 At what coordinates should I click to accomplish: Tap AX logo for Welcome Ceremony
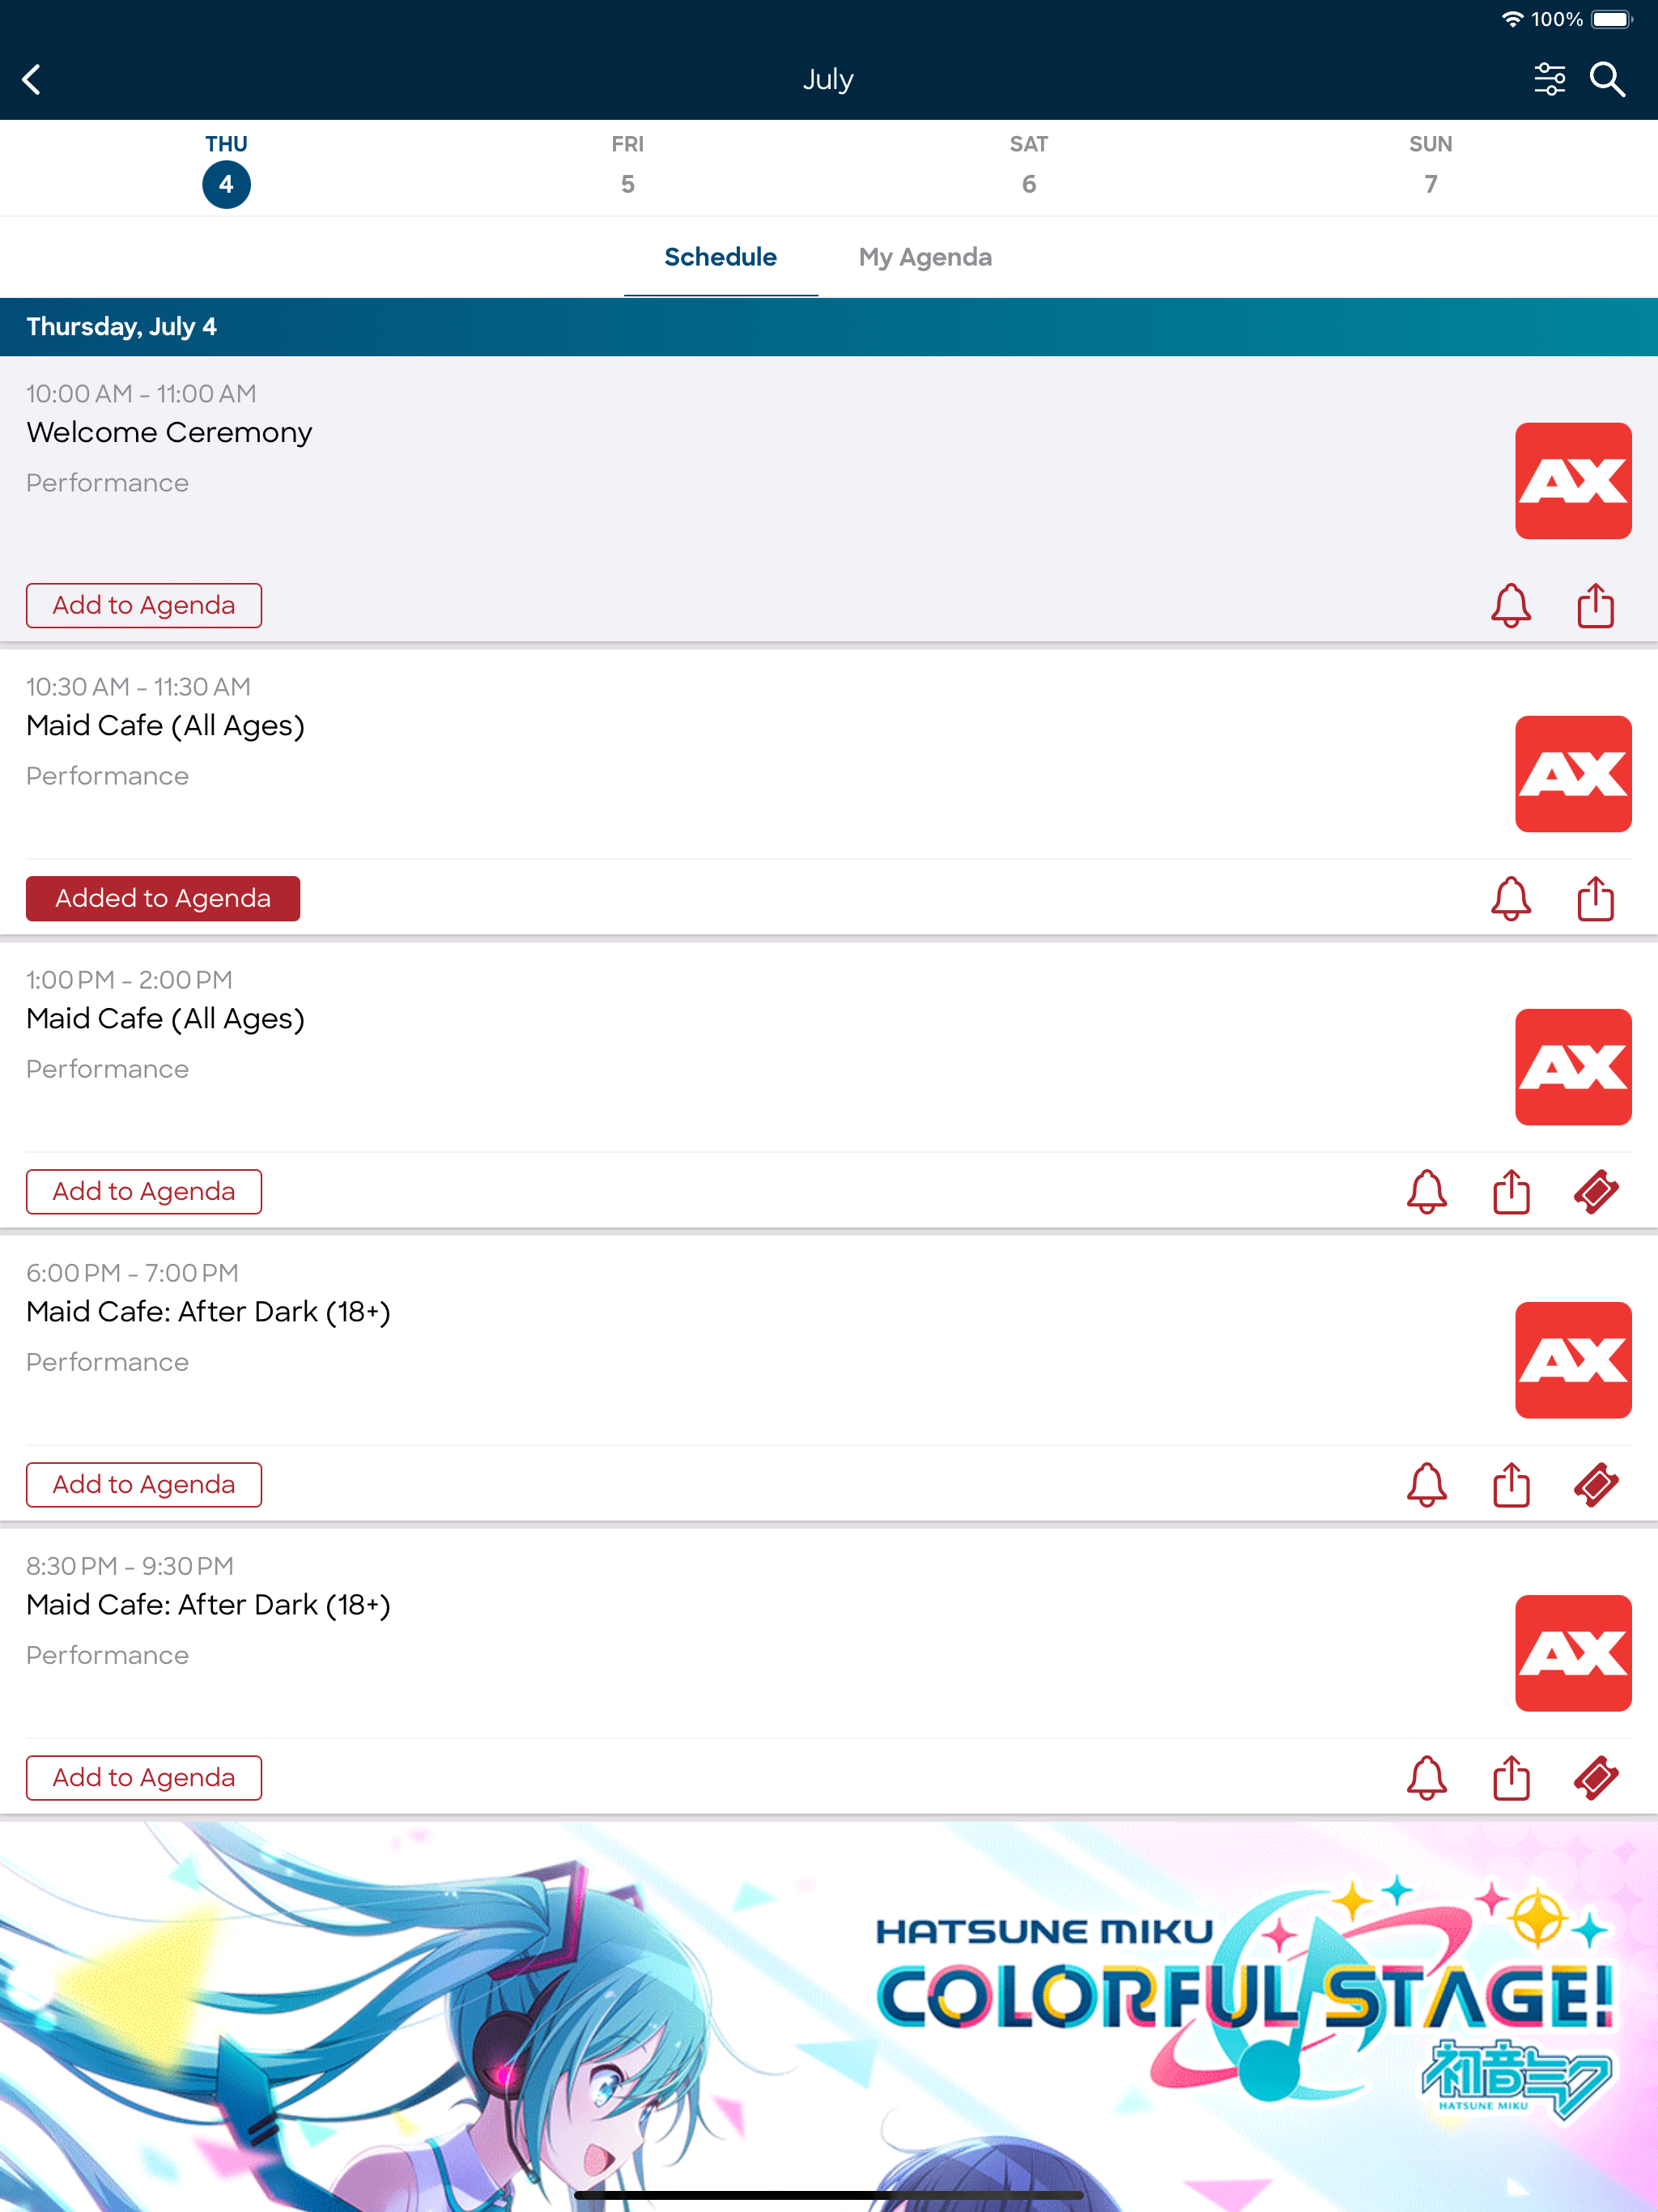coord(1573,481)
